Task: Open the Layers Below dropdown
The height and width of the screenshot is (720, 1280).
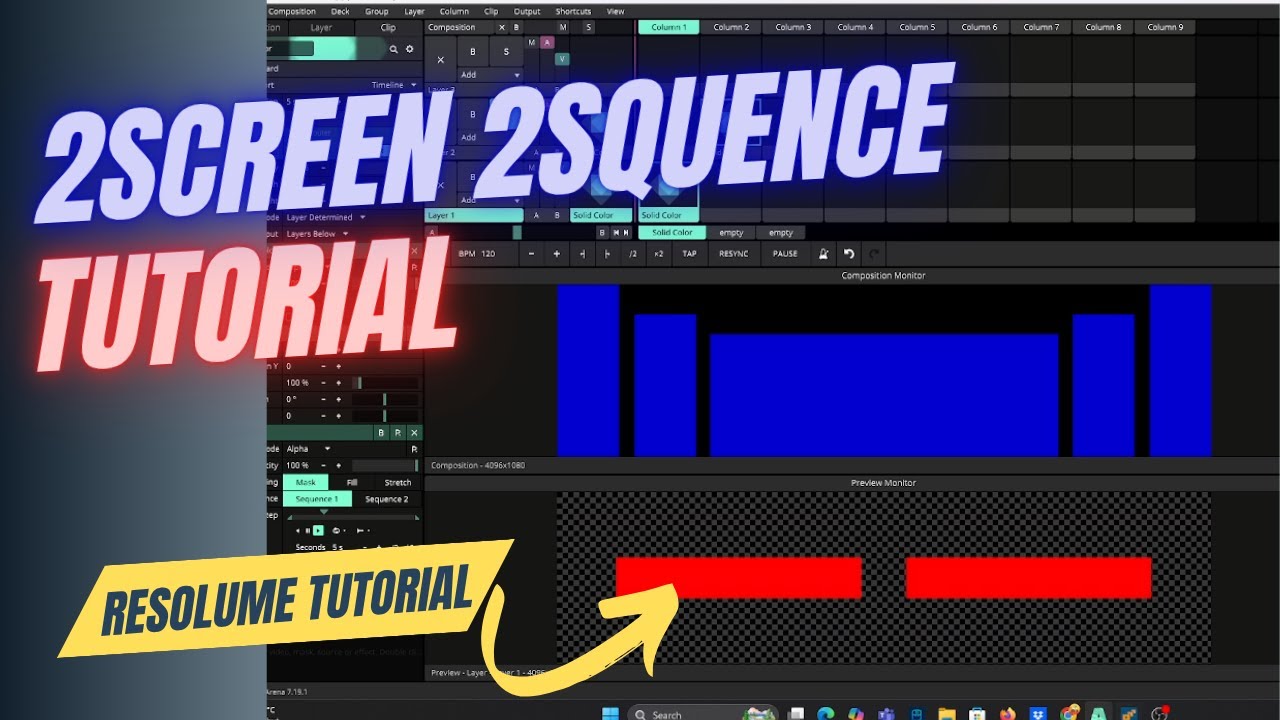Action: (317, 234)
